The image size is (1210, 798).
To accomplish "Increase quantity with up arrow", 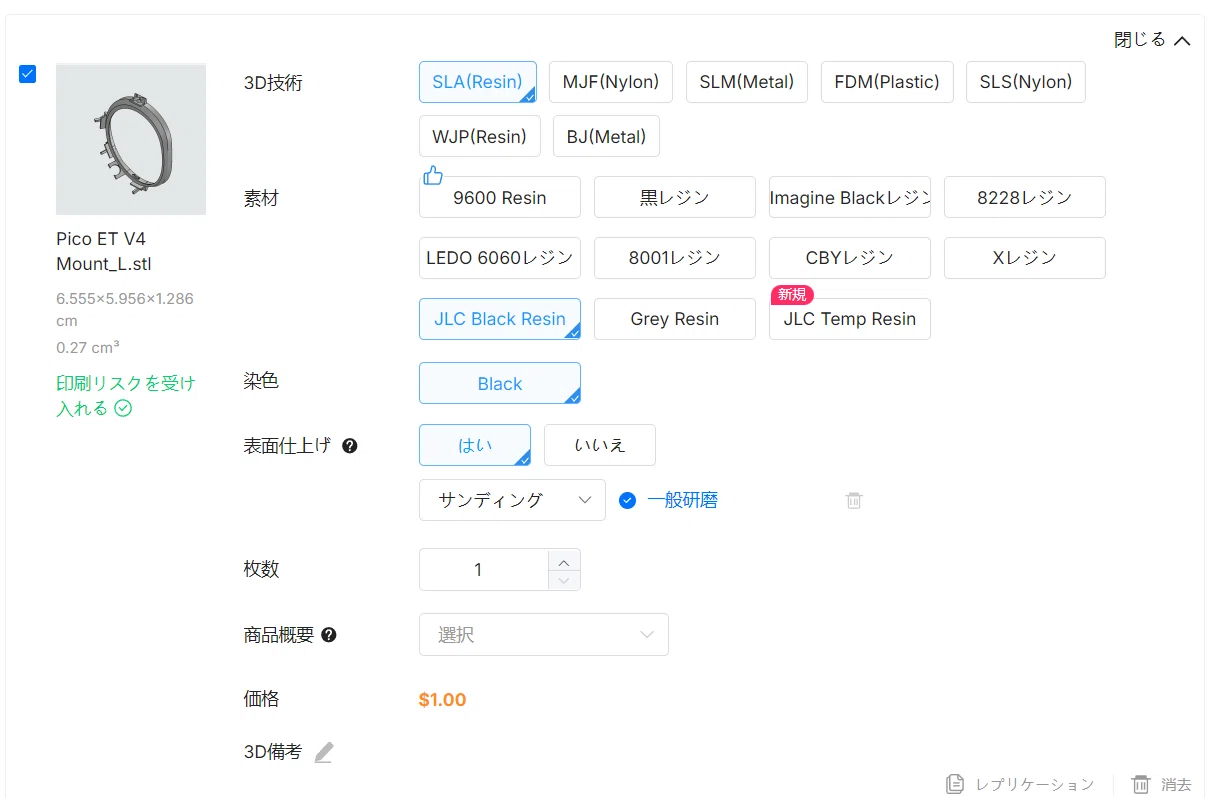I will [564, 560].
